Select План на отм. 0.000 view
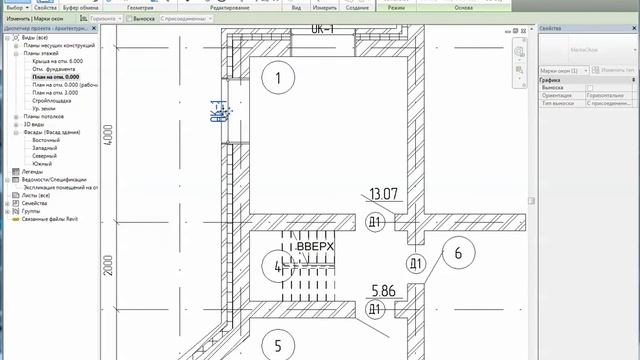 click(56, 77)
